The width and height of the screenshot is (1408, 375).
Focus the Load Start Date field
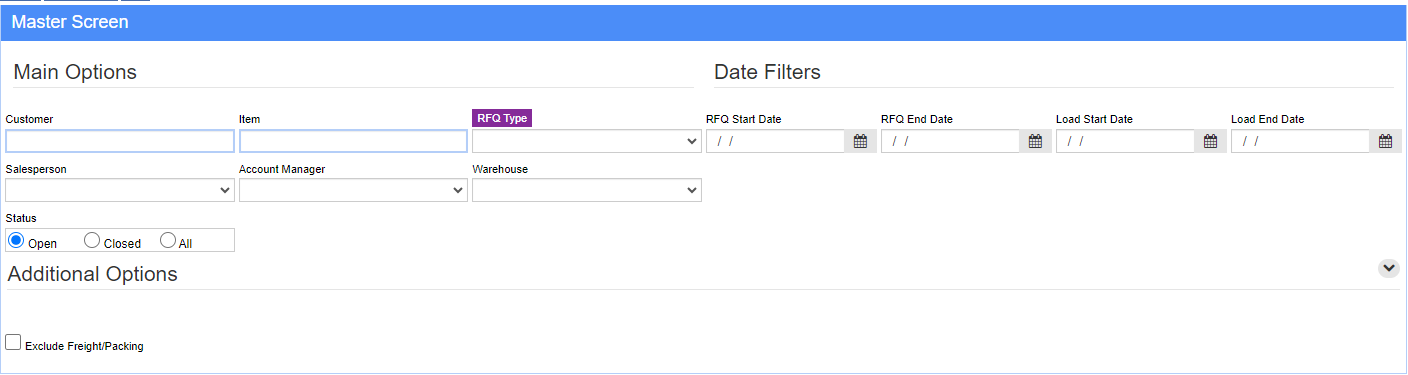pos(1126,141)
